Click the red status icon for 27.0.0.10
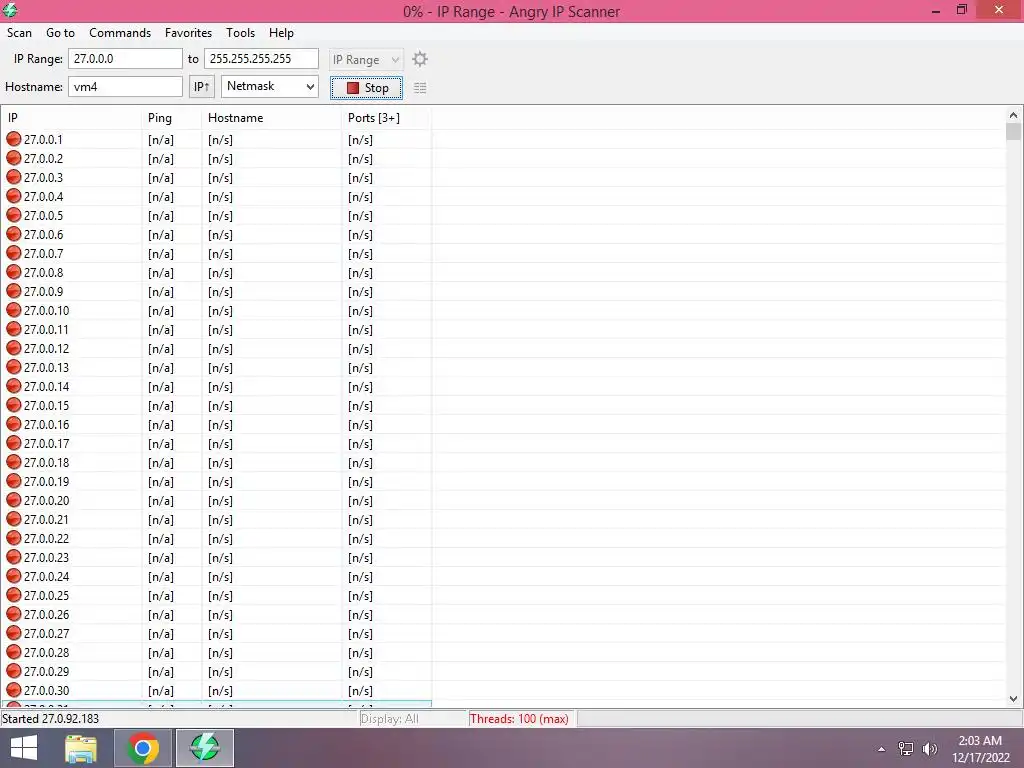The height and width of the screenshot is (768, 1024). click(x=14, y=310)
